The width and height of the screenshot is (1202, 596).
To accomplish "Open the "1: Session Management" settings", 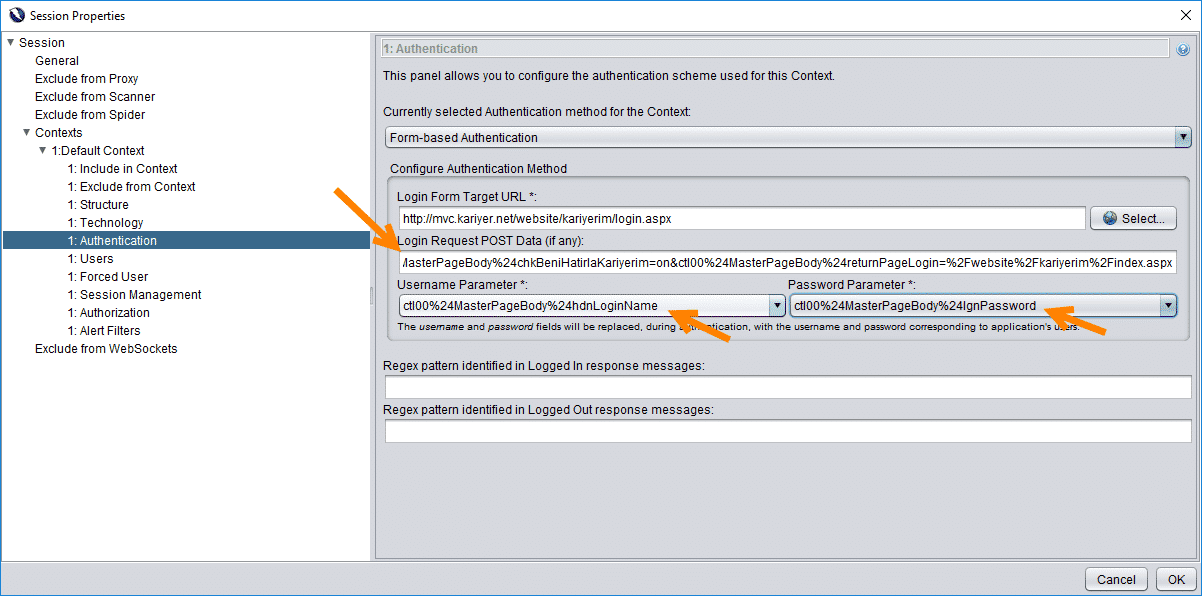I will [135, 294].
